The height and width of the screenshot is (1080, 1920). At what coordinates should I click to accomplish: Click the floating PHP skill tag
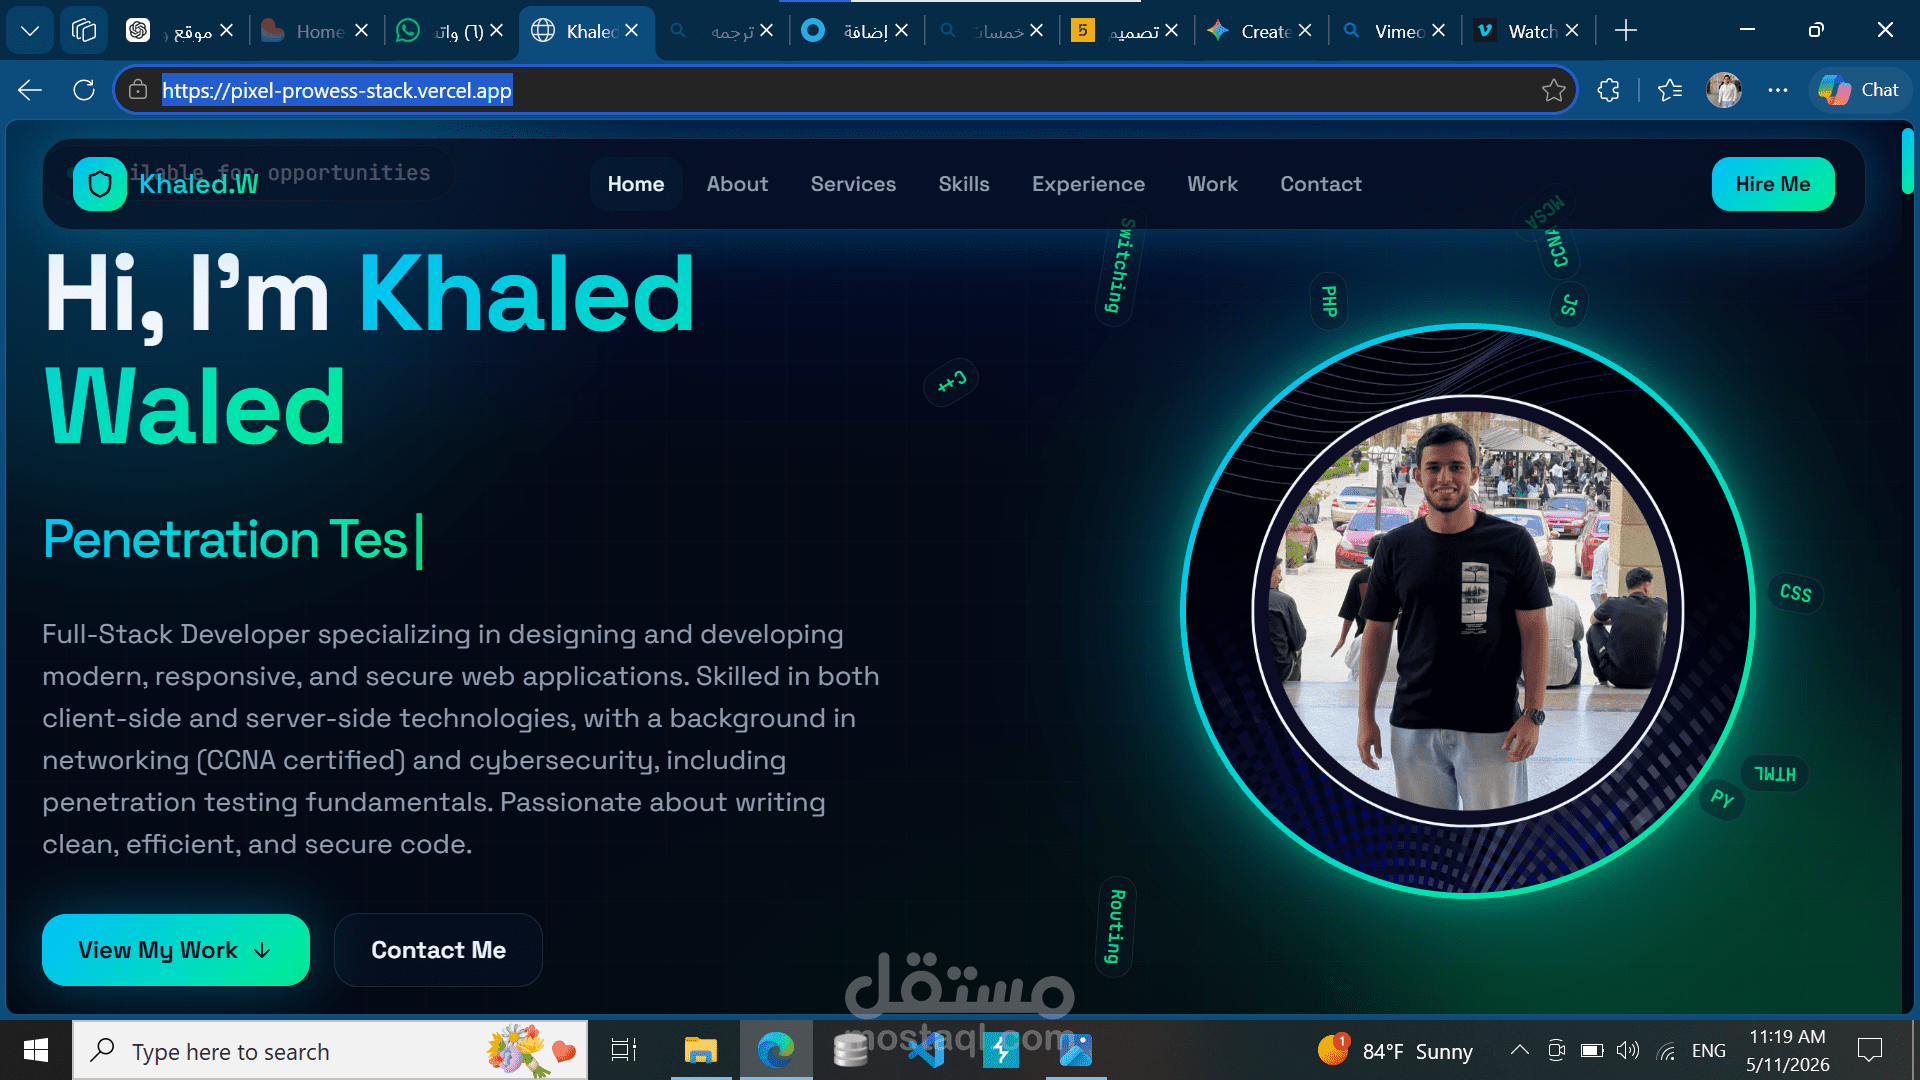tap(1329, 301)
